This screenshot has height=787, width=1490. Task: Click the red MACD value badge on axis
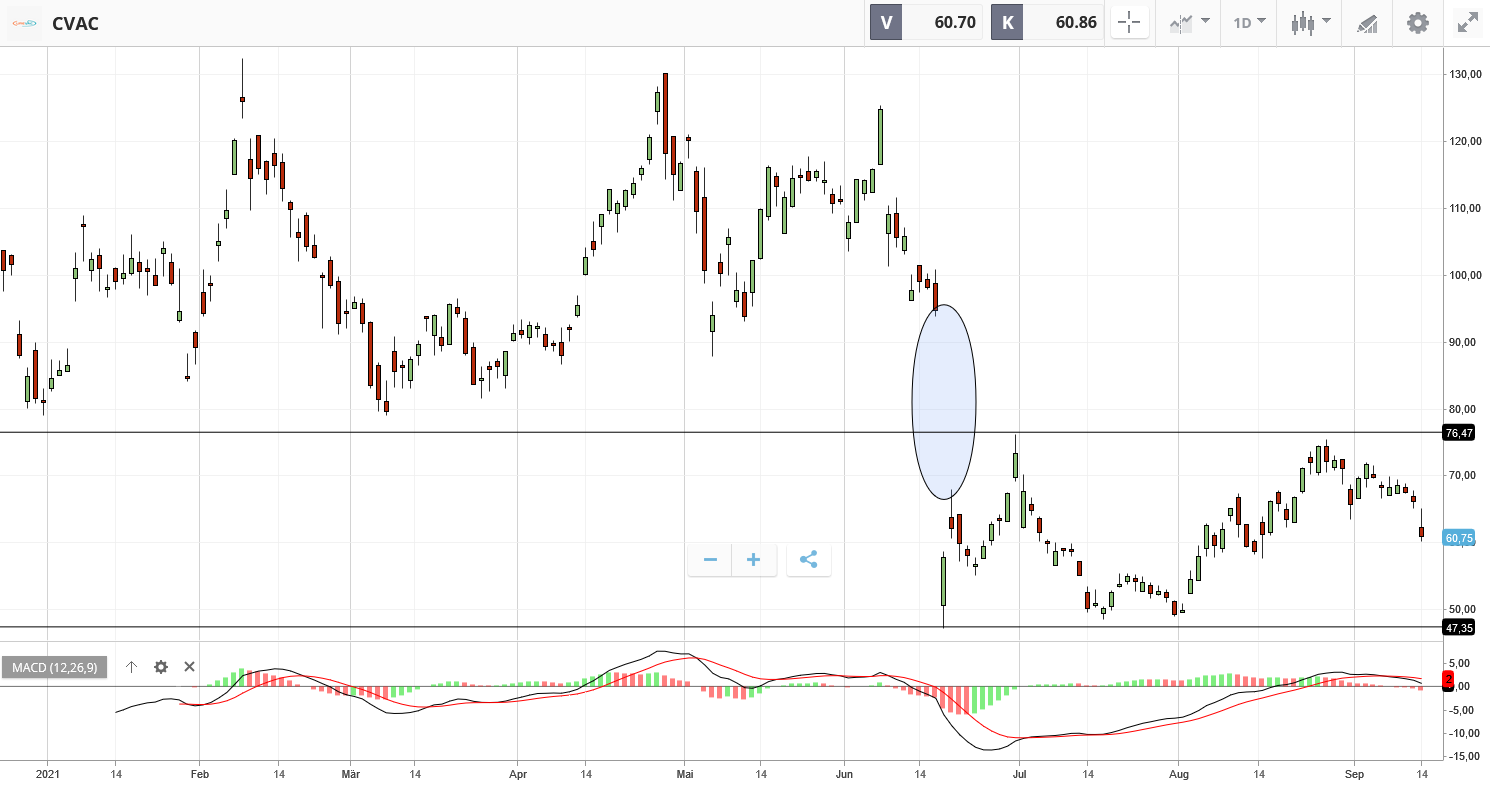coord(1448,680)
